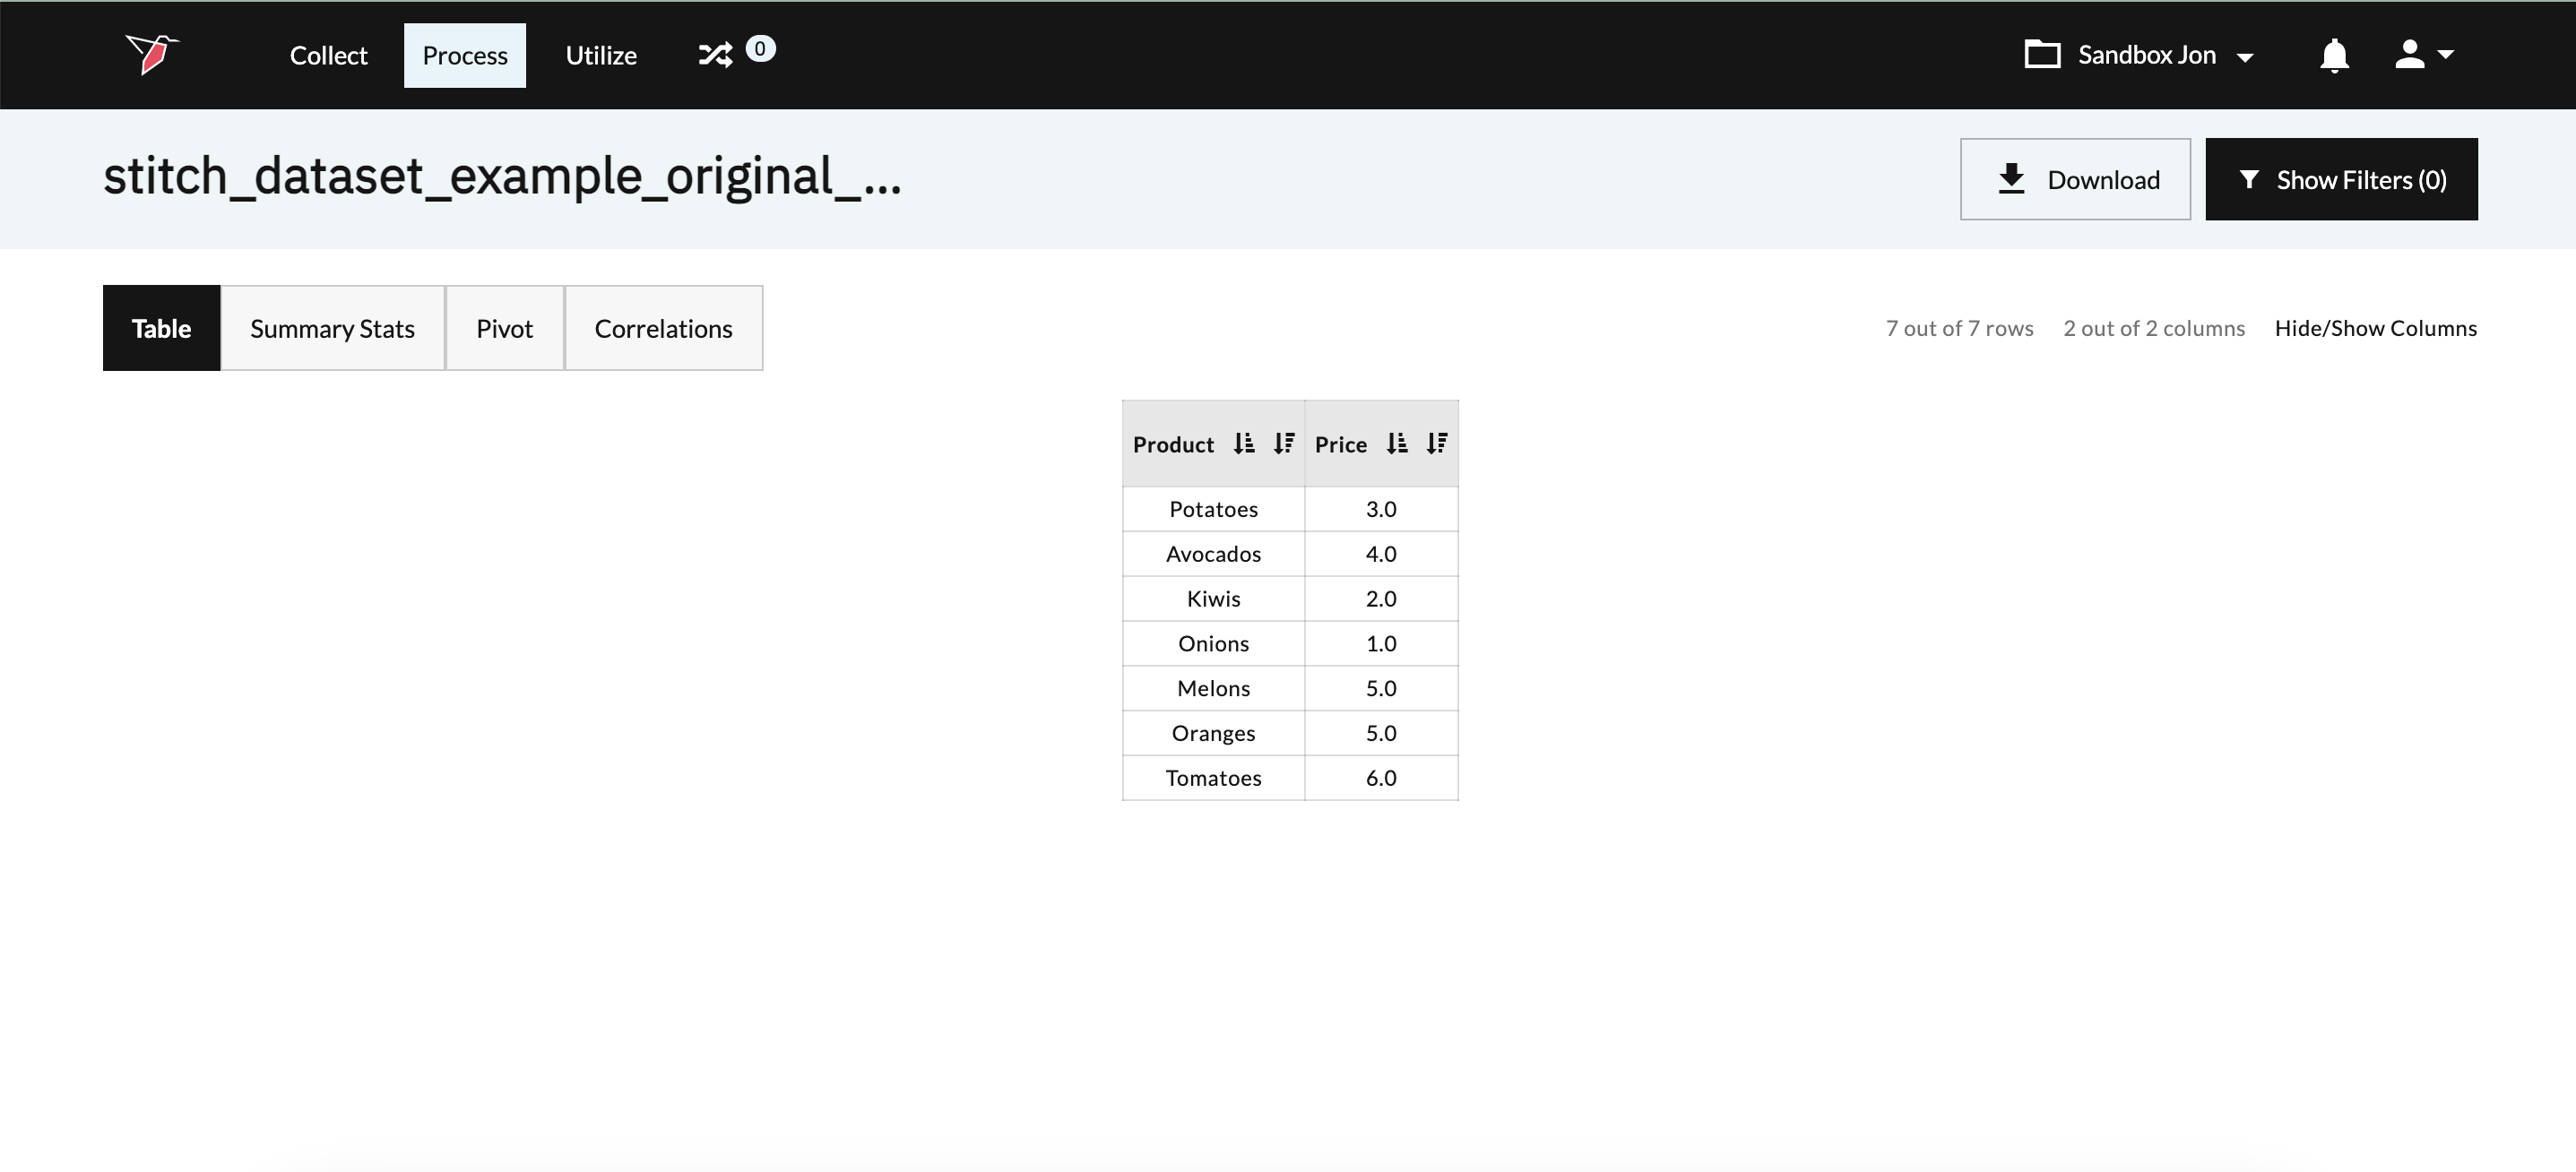Click the hummingbird logo icon
This screenshot has width=2576, height=1172.
(x=151, y=54)
